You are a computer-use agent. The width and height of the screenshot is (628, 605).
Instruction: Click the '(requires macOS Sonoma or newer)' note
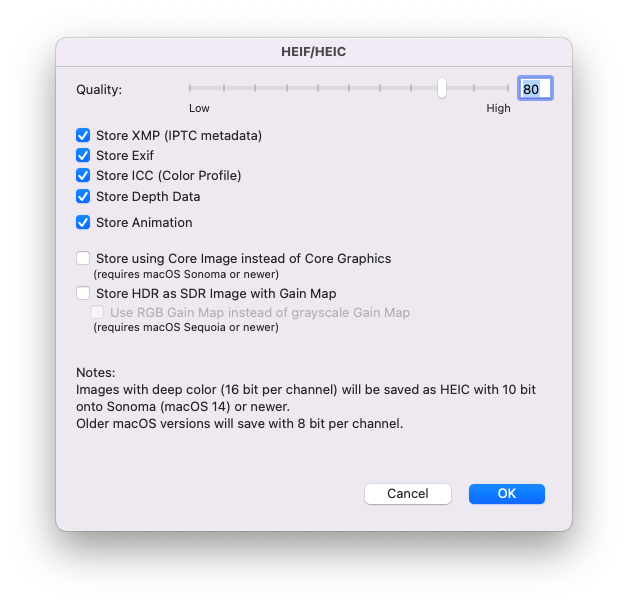coord(186,274)
